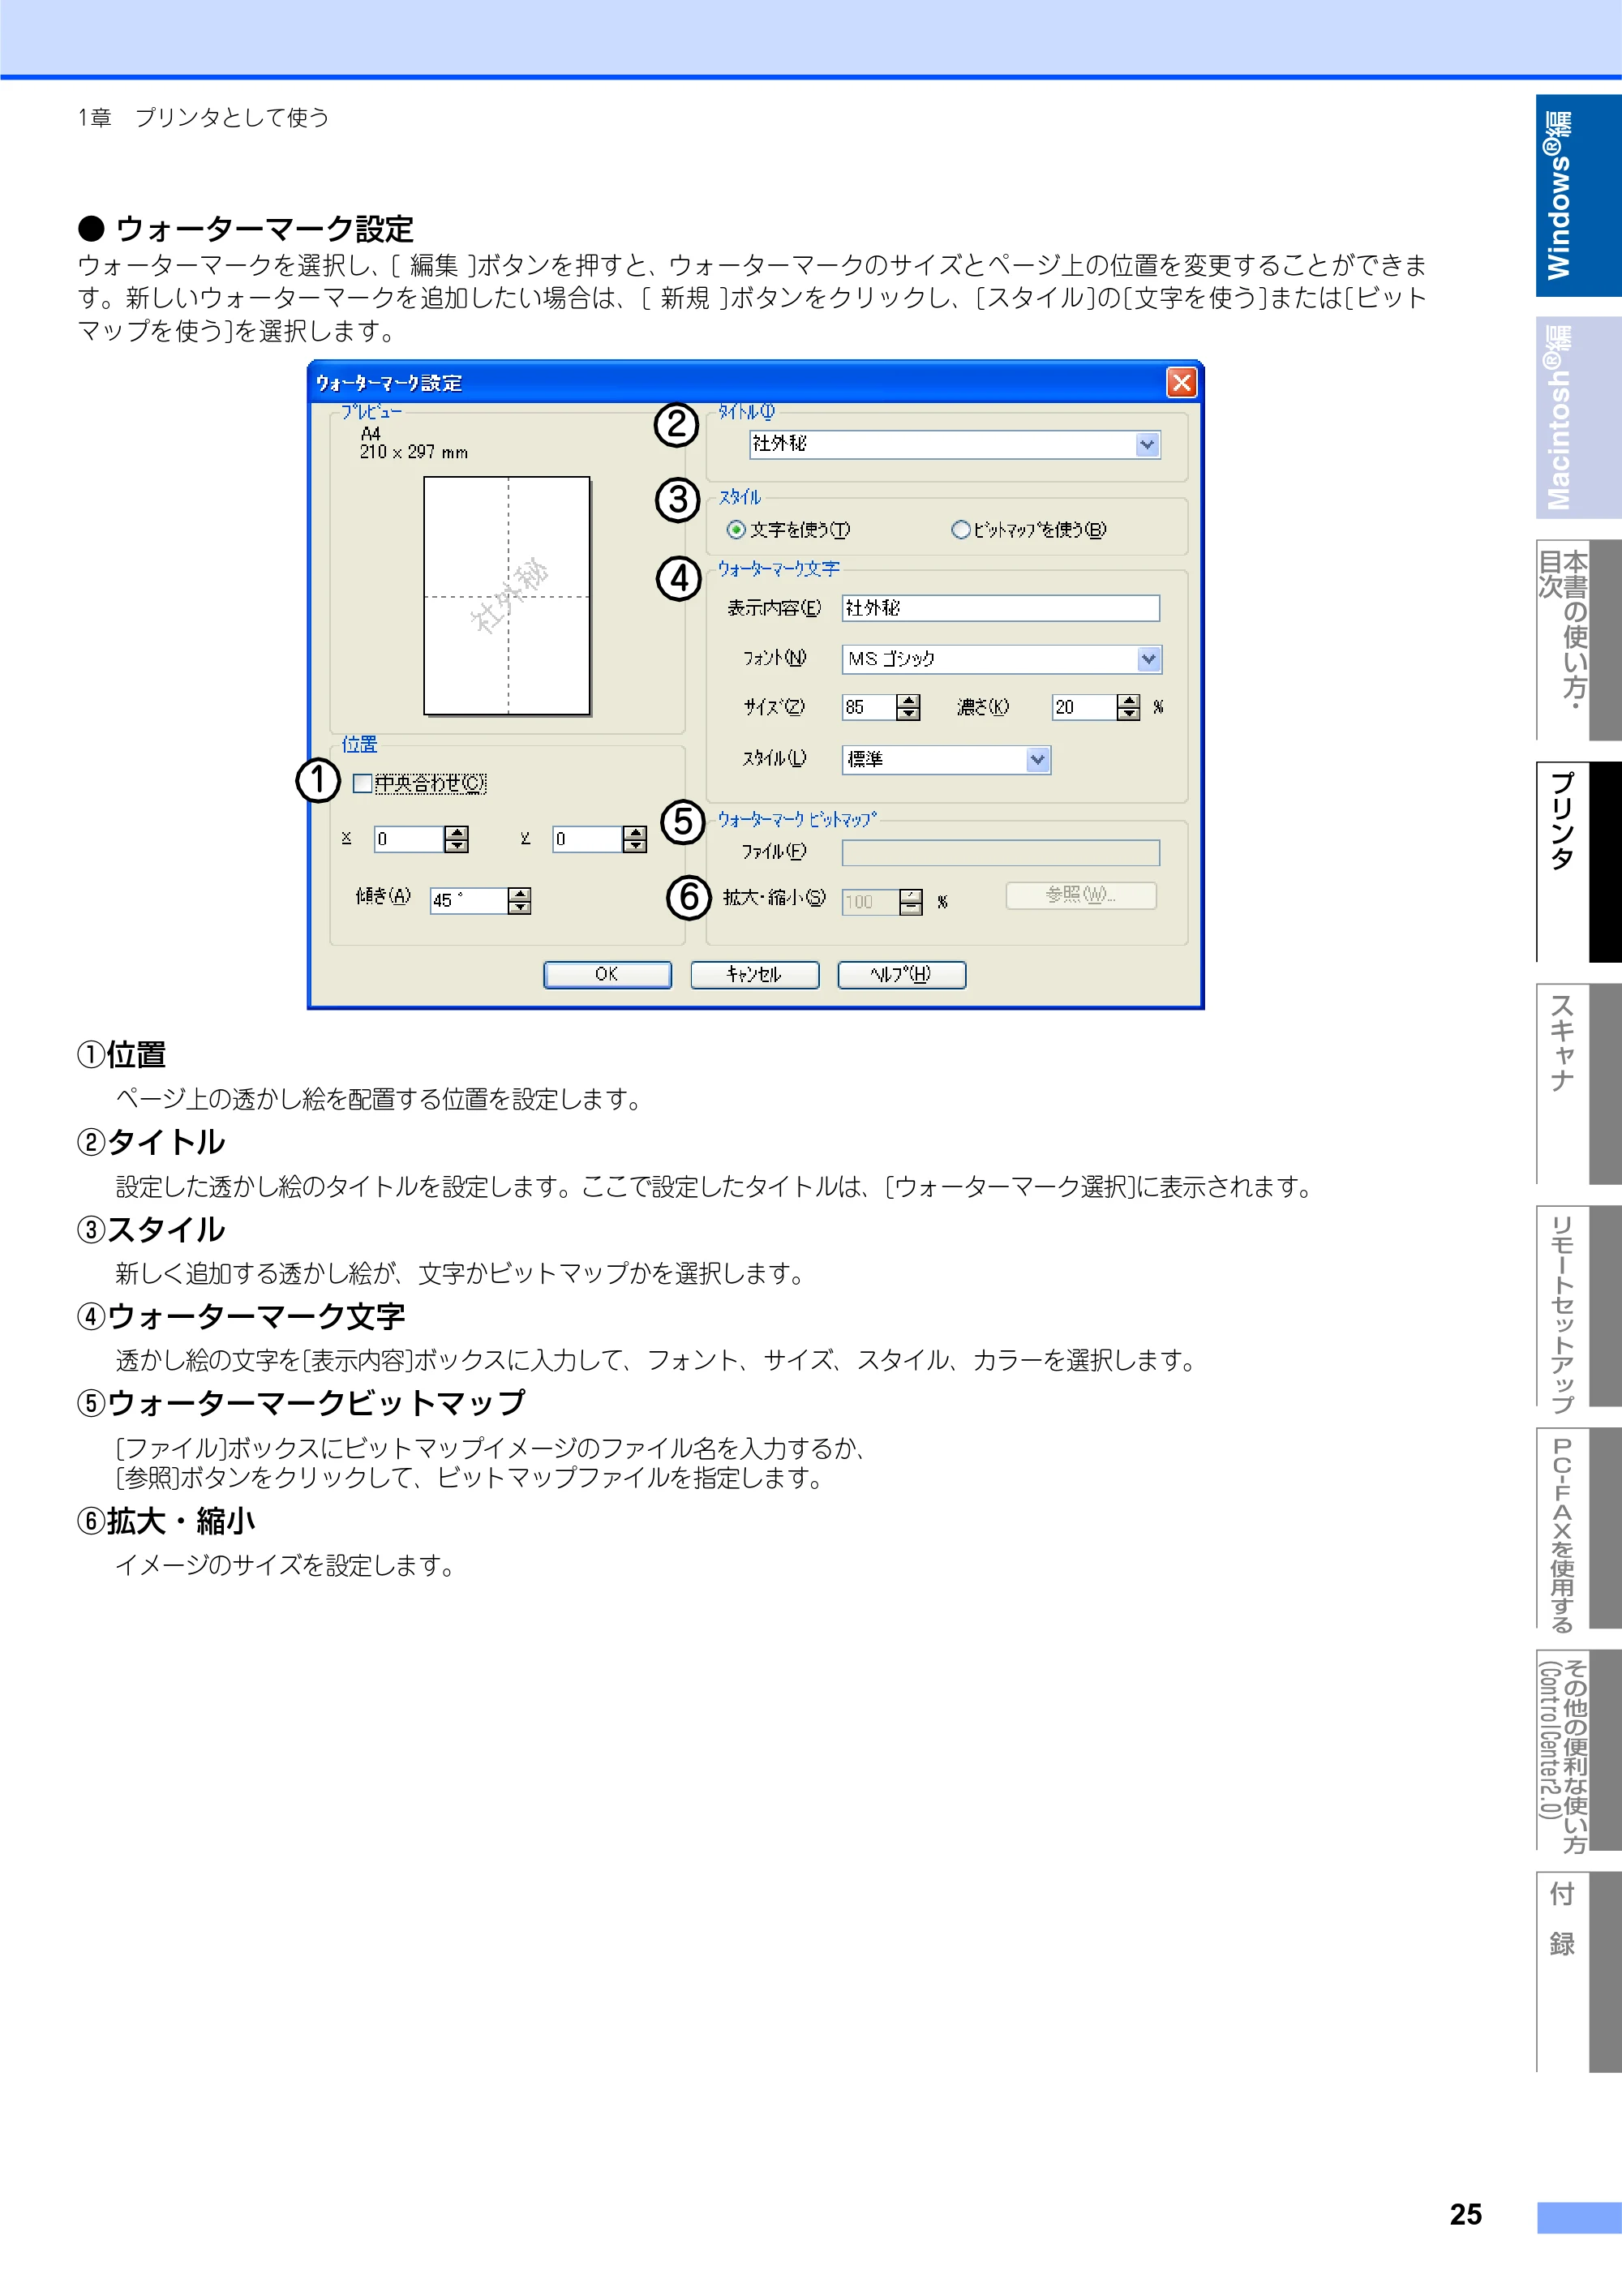
Task: Click the キャンセル button
Action: pos(755,974)
